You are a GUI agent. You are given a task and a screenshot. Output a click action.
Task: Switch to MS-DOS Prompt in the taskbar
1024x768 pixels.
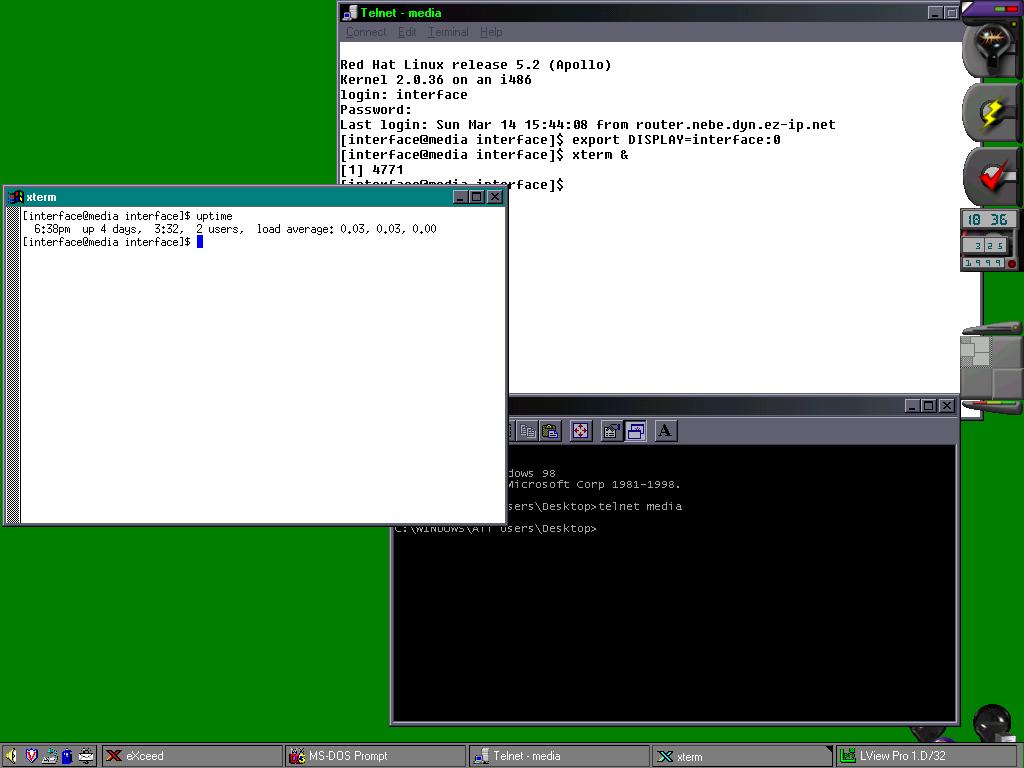click(x=376, y=756)
